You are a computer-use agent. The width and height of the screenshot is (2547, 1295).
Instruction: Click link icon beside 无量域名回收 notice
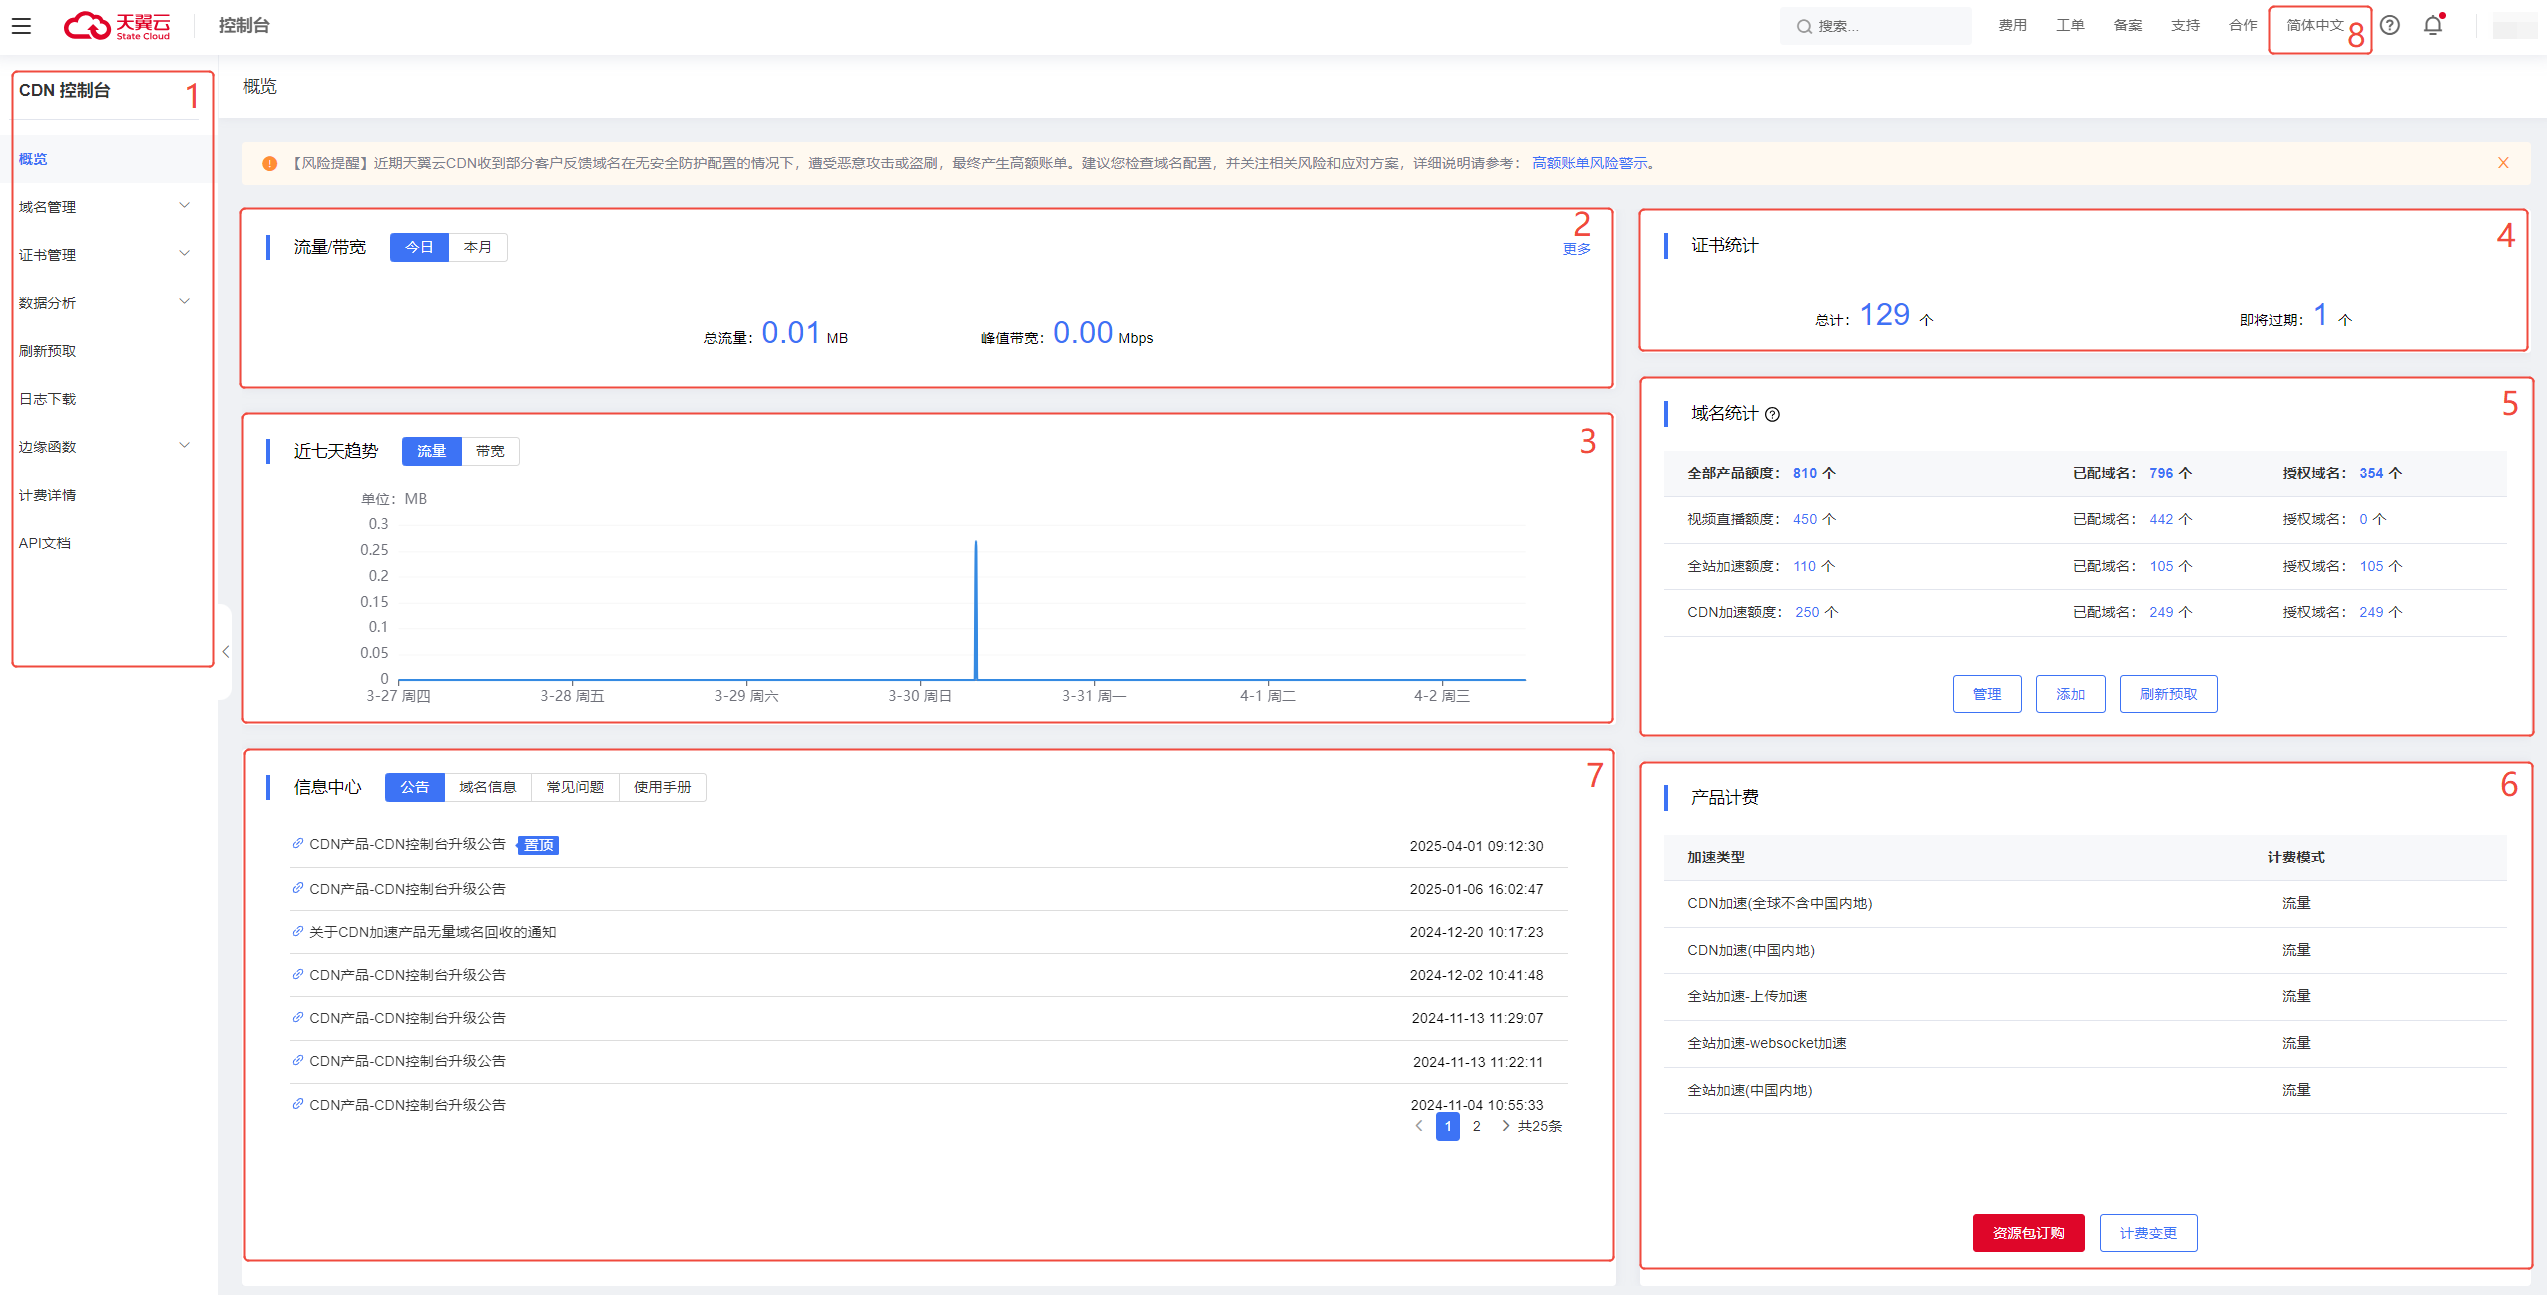point(297,931)
